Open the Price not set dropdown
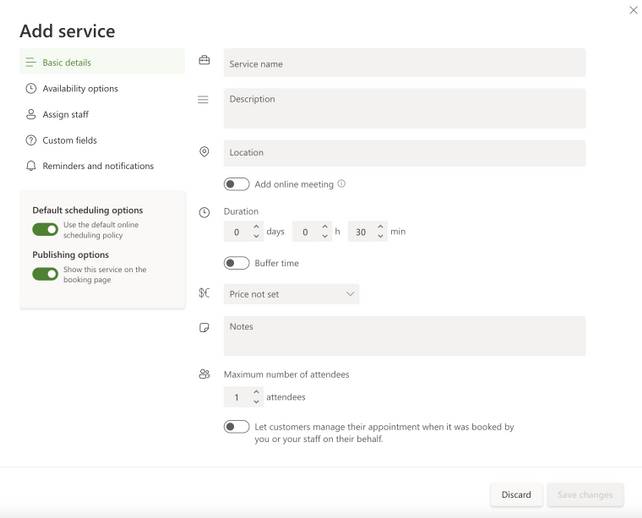Image resolution: width=642 pixels, height=518 pixels. (x=291, y=294)
